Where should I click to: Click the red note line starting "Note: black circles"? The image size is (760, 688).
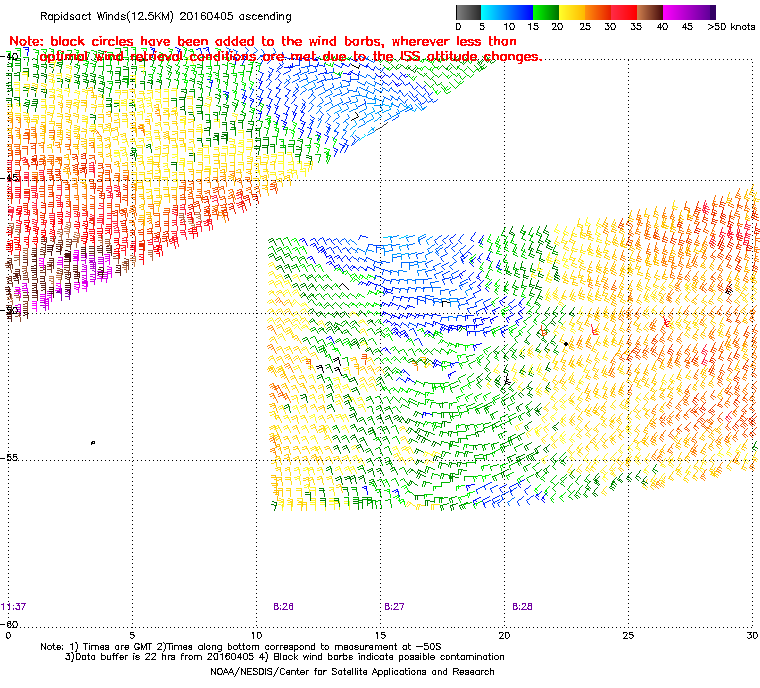[x=263, y=41]
